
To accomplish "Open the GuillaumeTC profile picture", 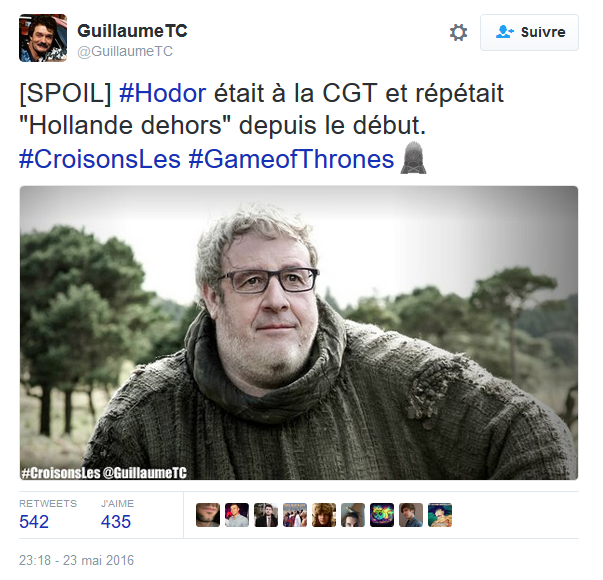I will [43, 38].
